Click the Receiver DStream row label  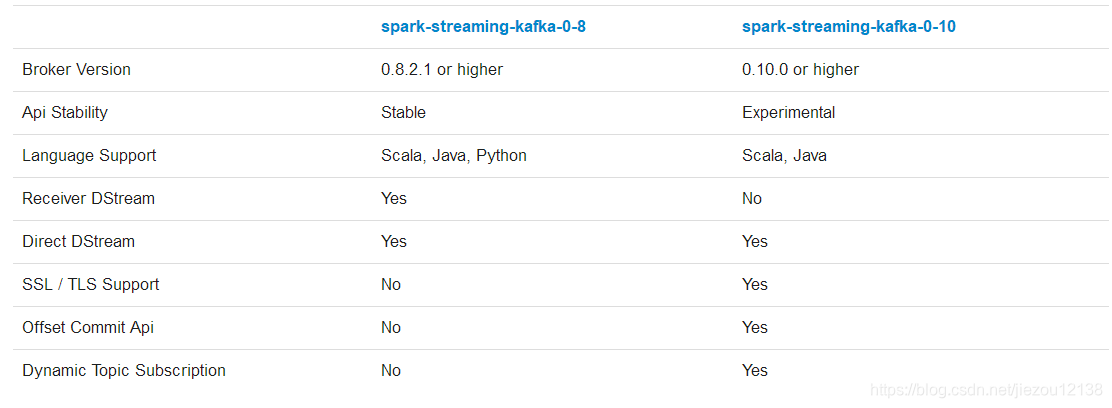point(89,199)
